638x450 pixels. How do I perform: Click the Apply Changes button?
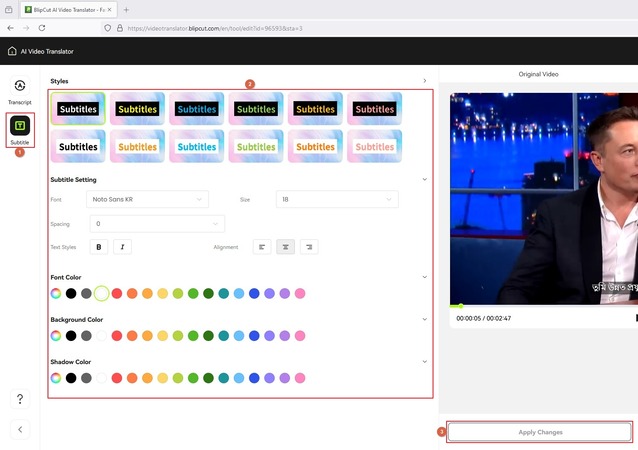540,432
